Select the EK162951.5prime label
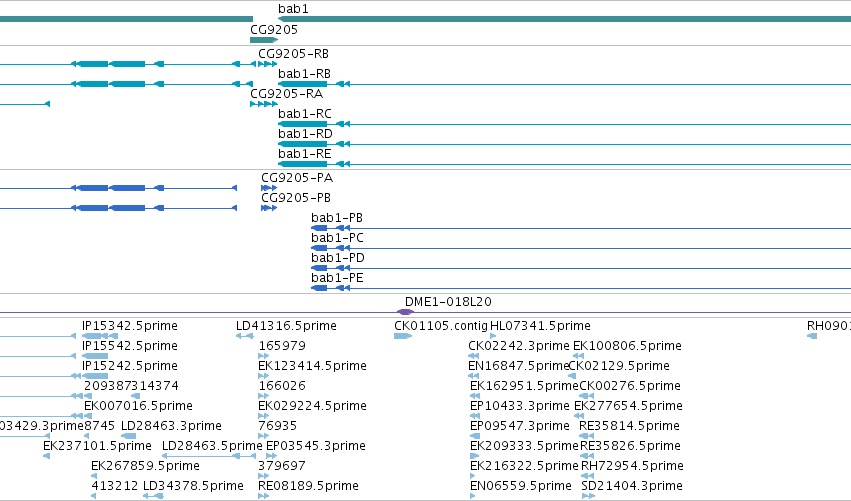This screenshot has width=851, height=501. coord(524,386)
